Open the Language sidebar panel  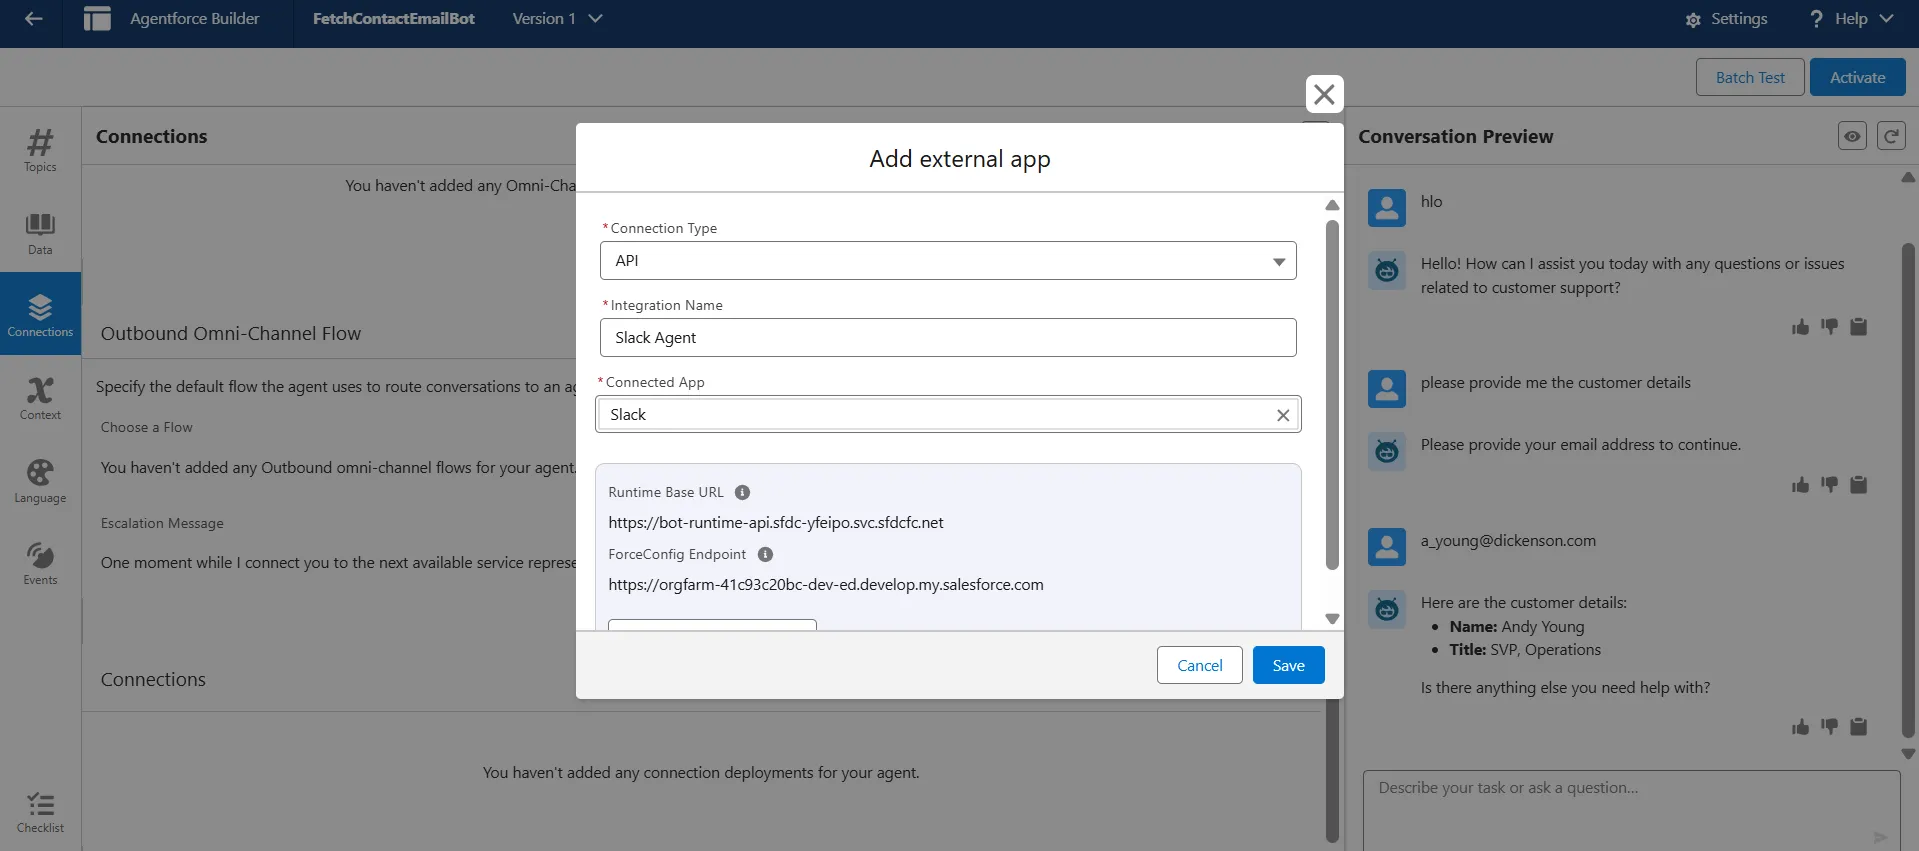click(40, 481)
